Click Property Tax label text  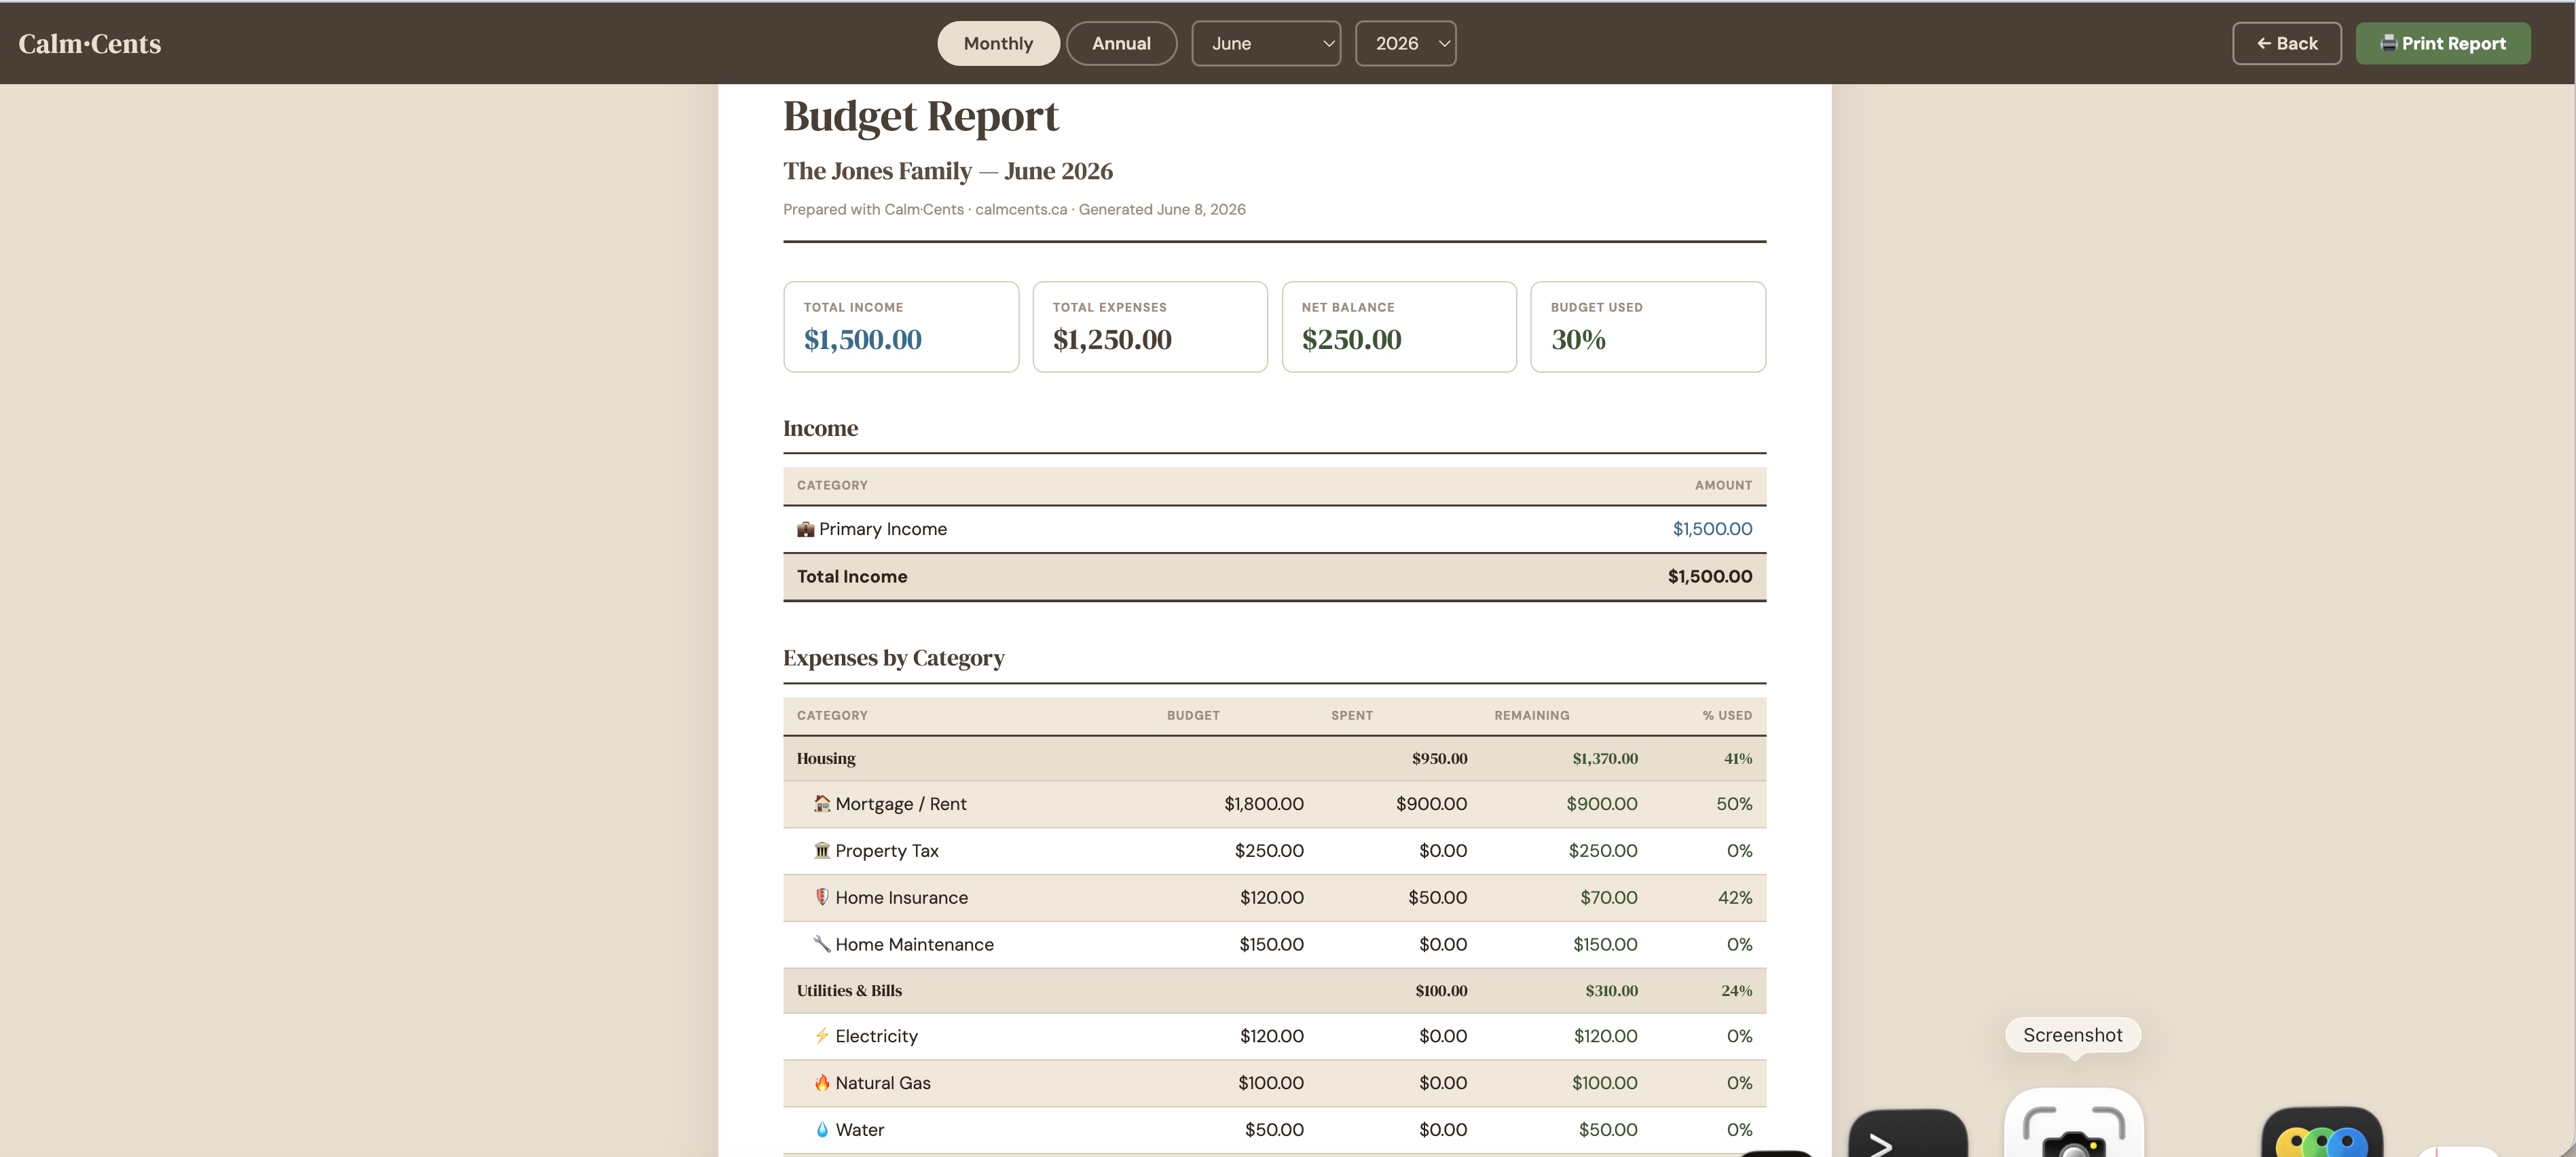pyautogui.click(x=886, y=851)
